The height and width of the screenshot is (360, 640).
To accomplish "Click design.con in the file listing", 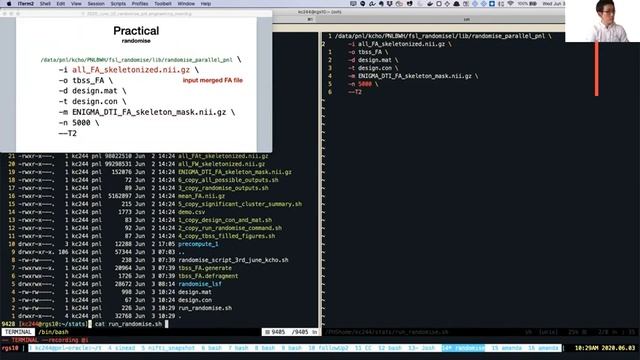I will [195, 300].
